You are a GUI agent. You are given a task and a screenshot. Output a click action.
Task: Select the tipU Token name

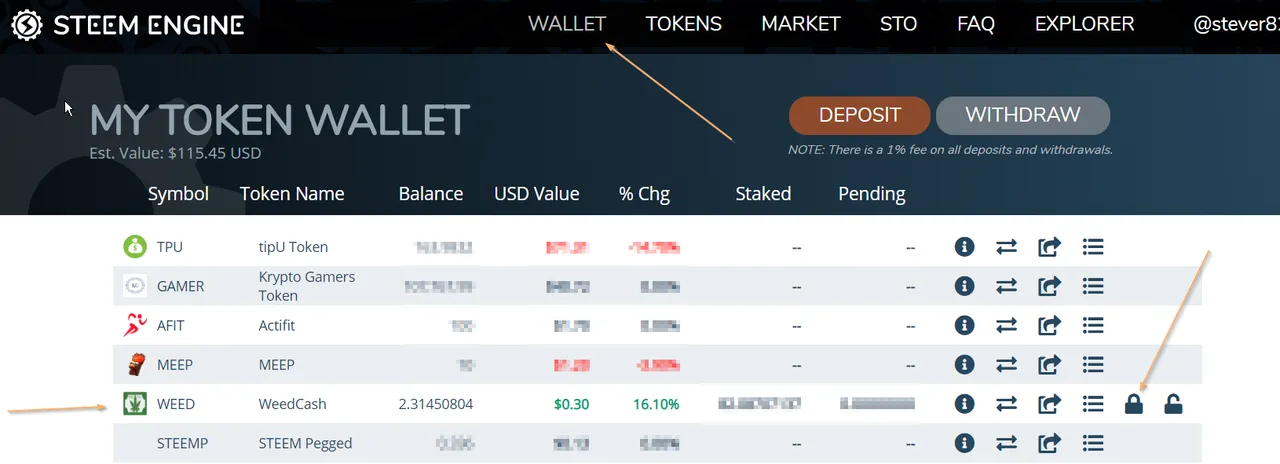pyautogui.click(x=294, y=246)
